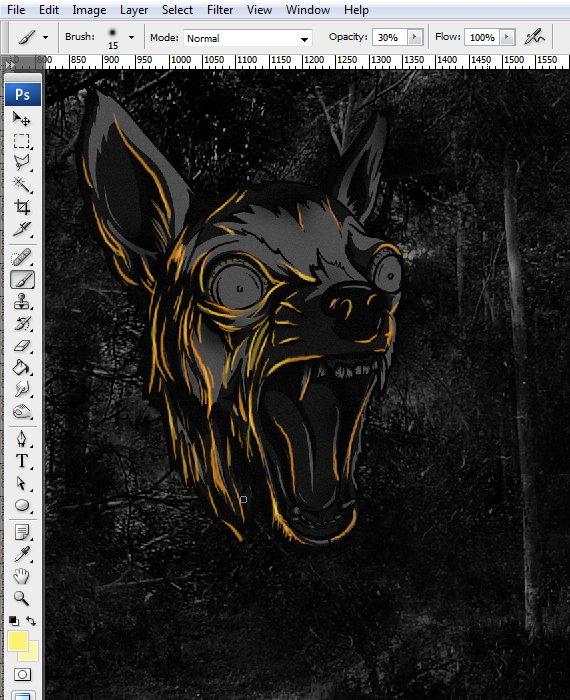Select the Path Selection tool
Screen dimensions: 570x700
coord(21,483)
